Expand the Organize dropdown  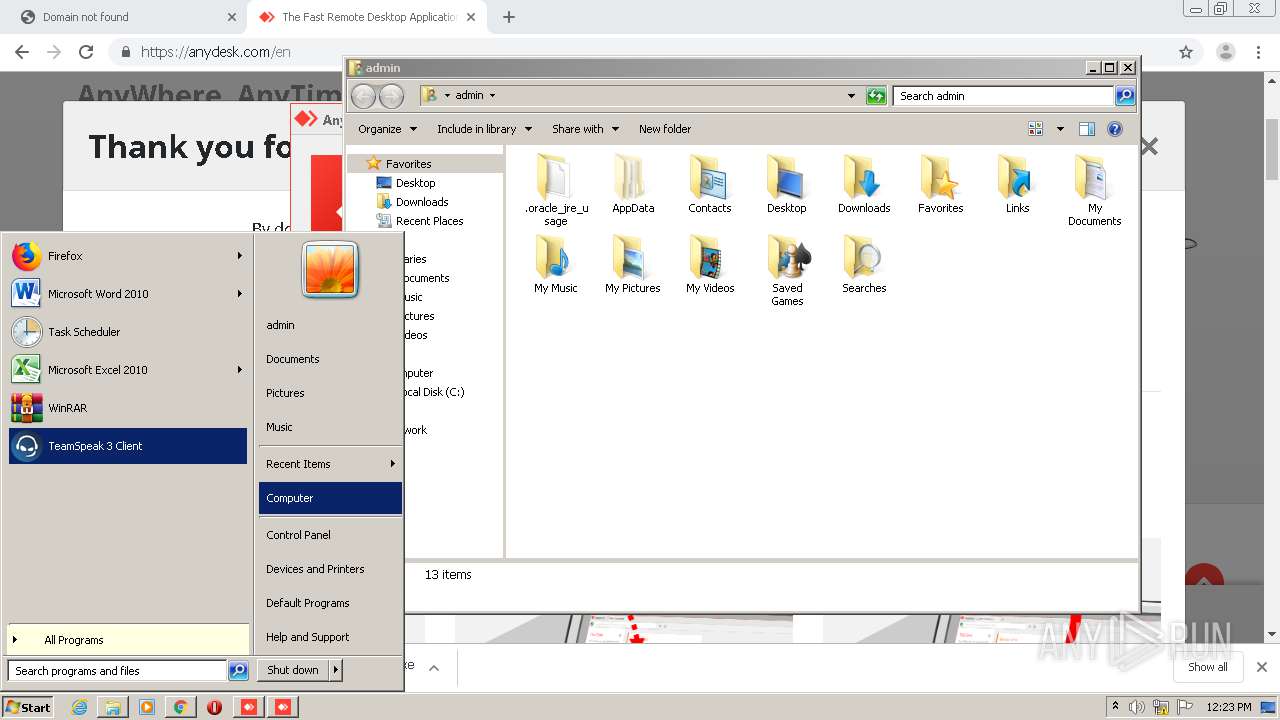point(387,129)
